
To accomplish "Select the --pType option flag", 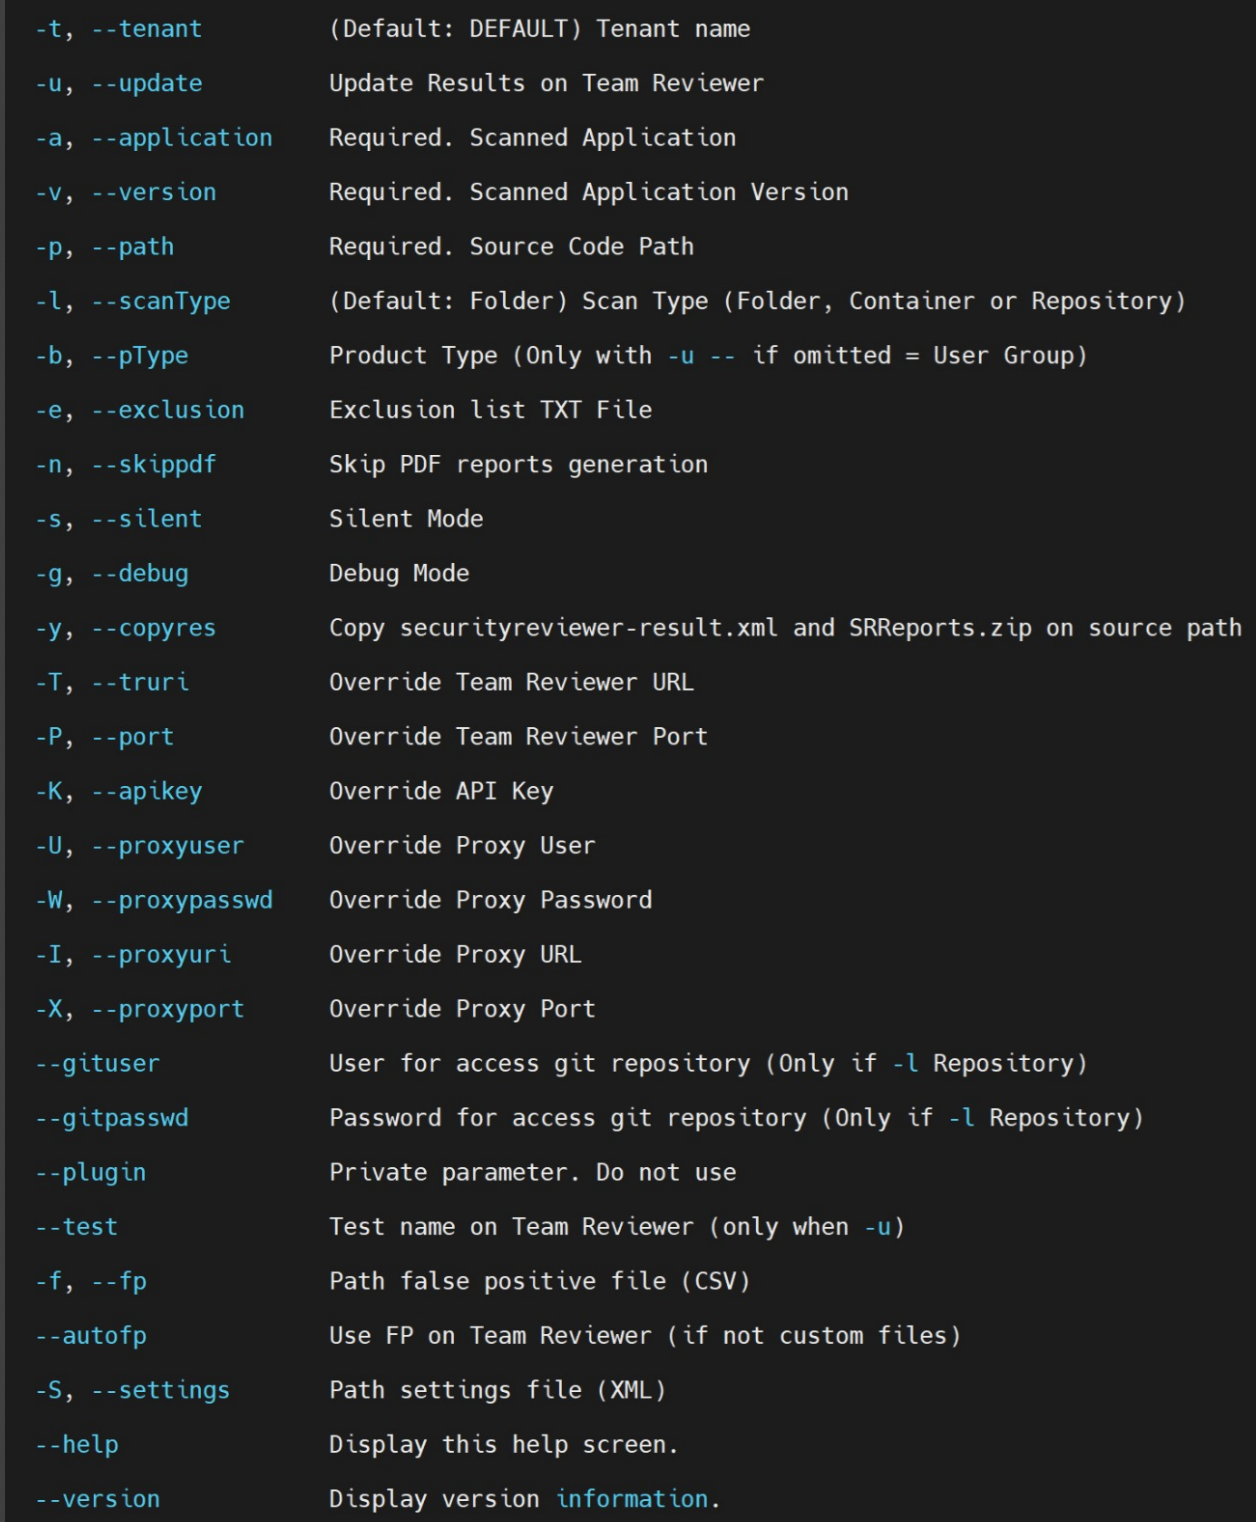I will pos(139,356).
